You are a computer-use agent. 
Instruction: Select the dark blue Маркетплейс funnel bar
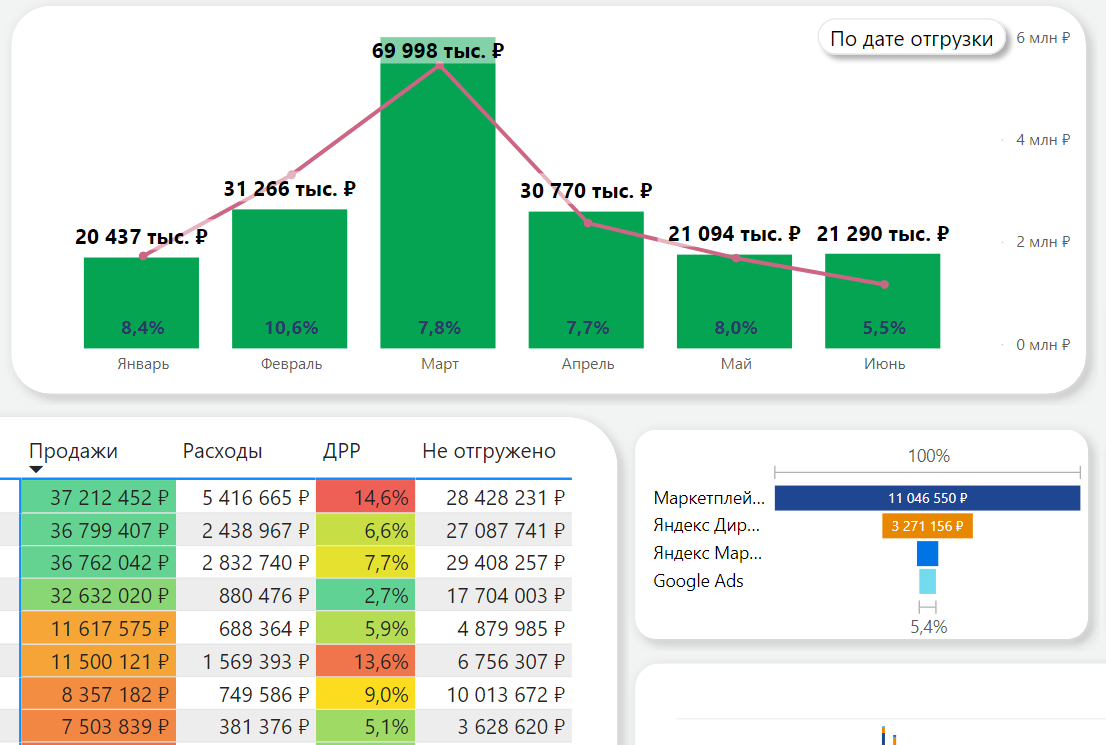tap(927, 498)
